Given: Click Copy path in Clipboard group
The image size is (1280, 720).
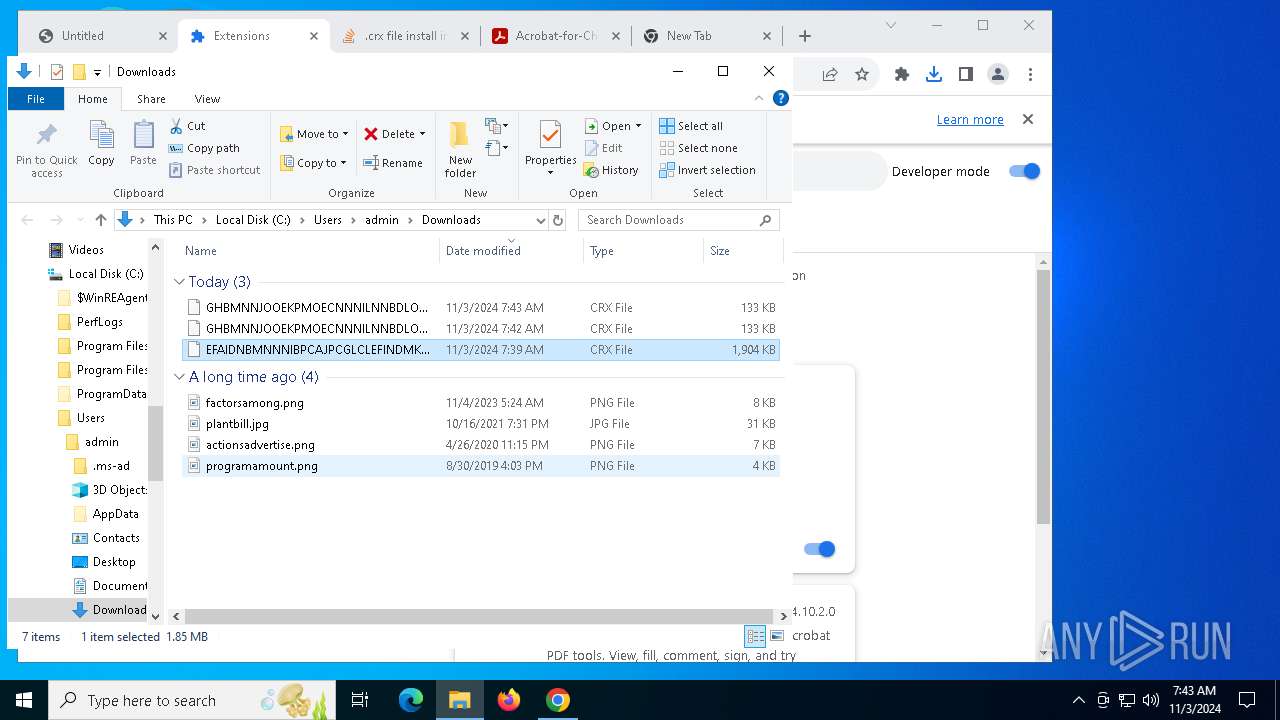Looking at the screenshot, I should 204,148.
